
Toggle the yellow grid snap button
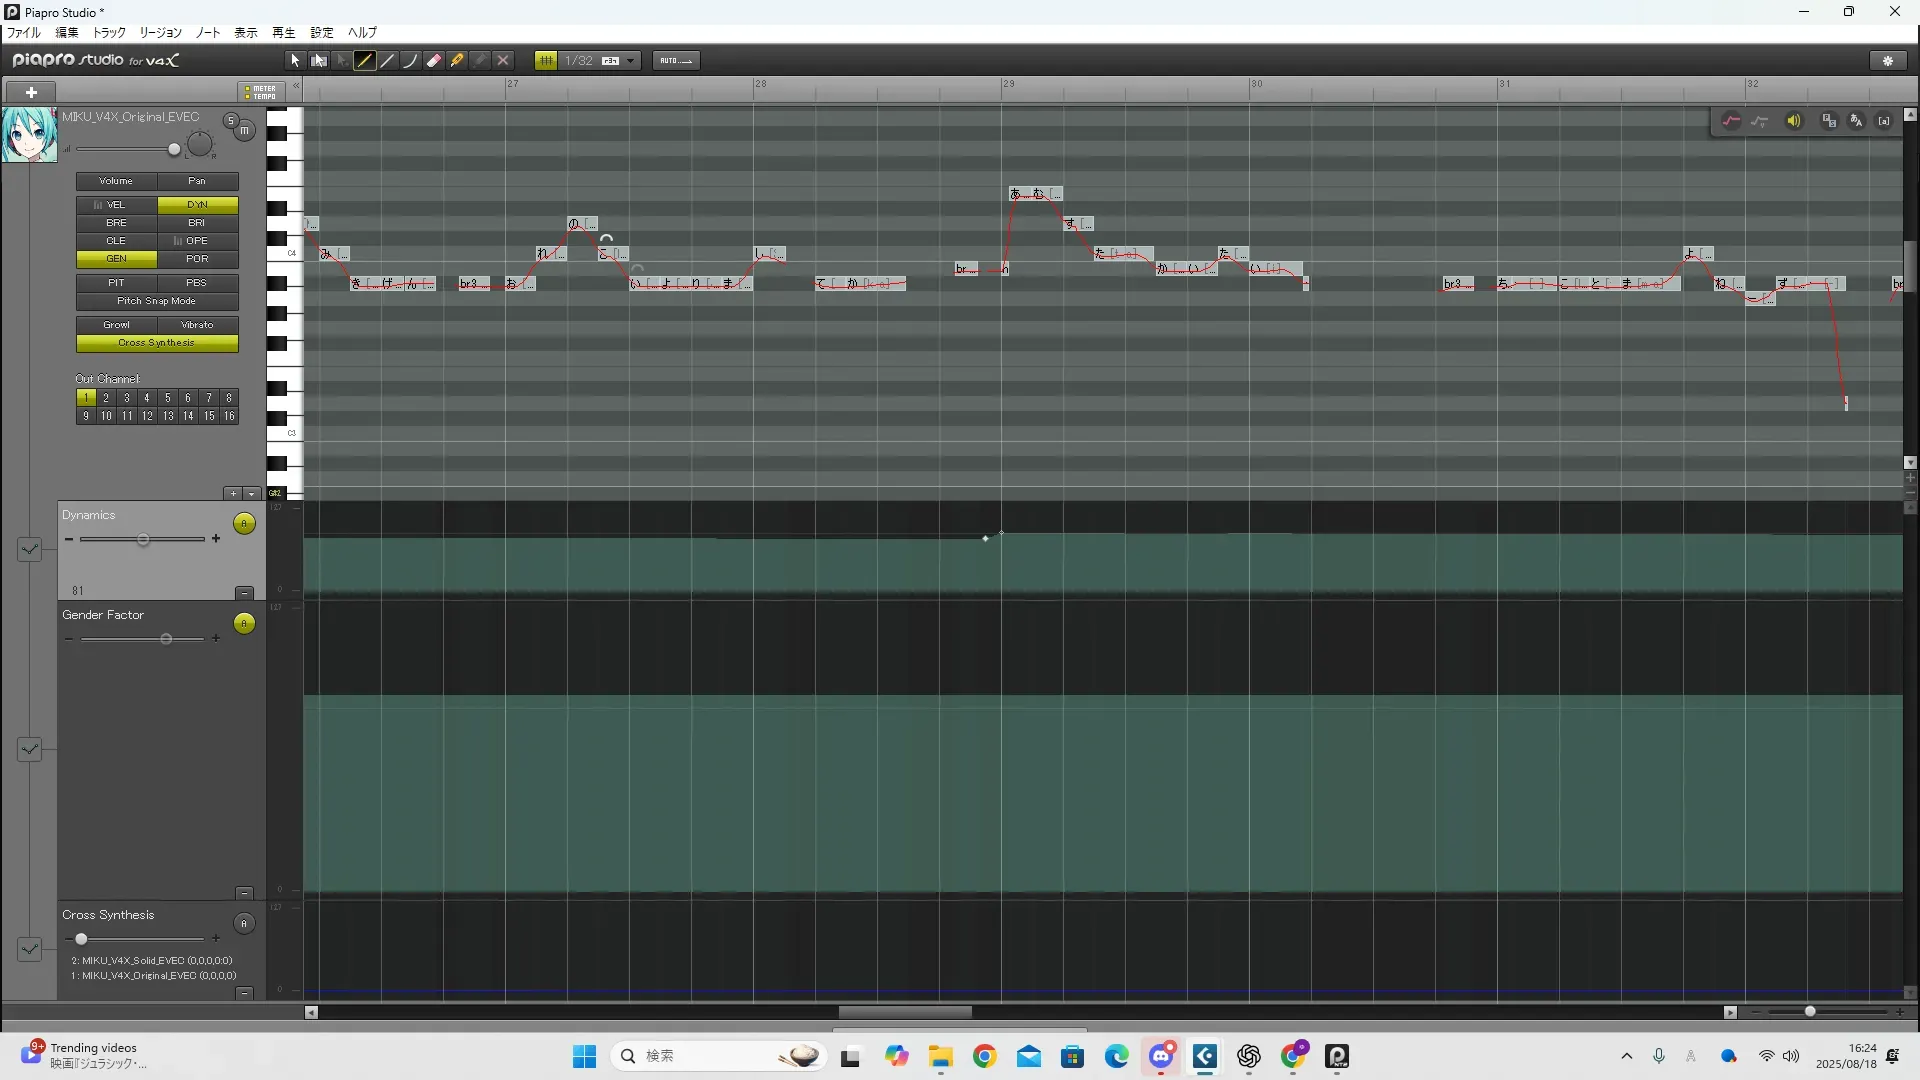(546, 61)
